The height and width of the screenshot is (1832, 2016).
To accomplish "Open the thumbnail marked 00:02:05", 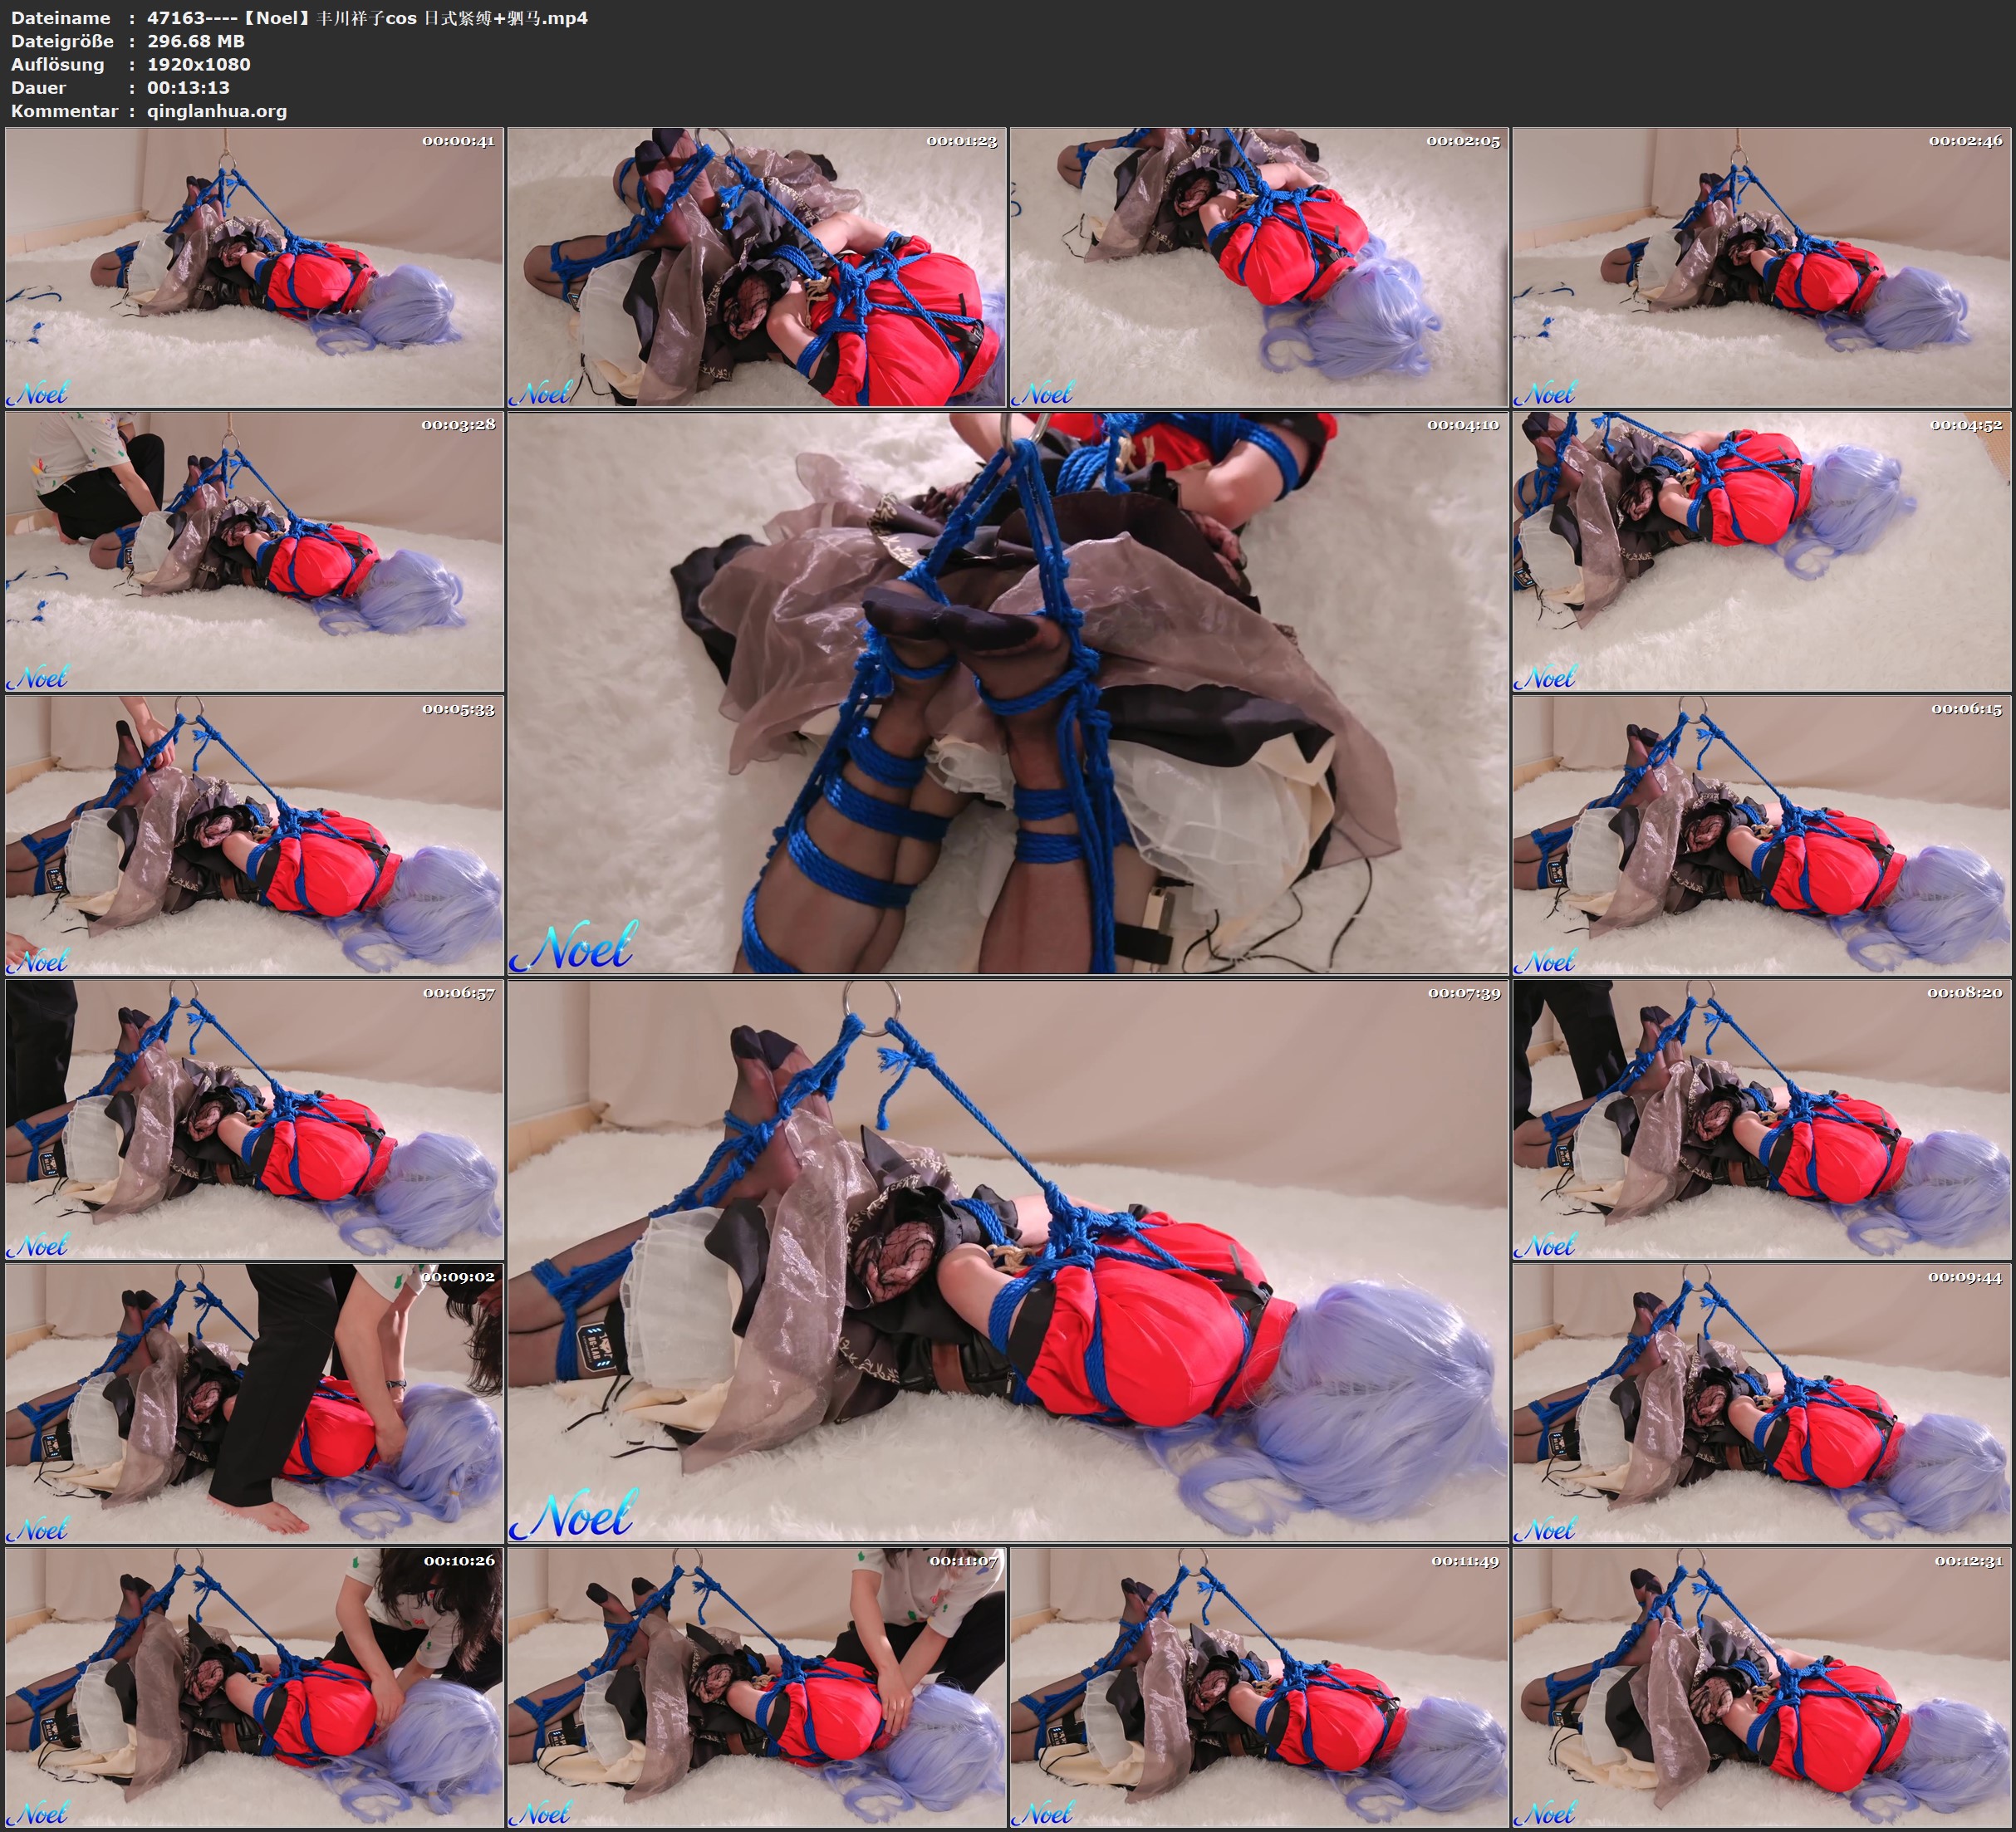I will tap(1258, 267).
